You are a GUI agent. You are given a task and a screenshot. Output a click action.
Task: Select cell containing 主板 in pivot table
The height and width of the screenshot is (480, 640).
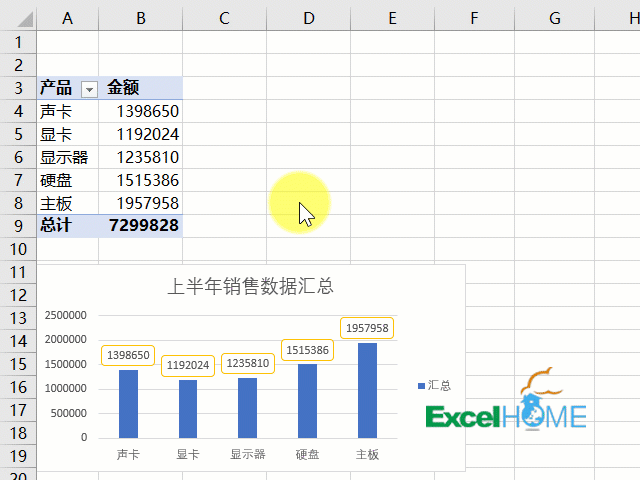[x=67, y=203]
